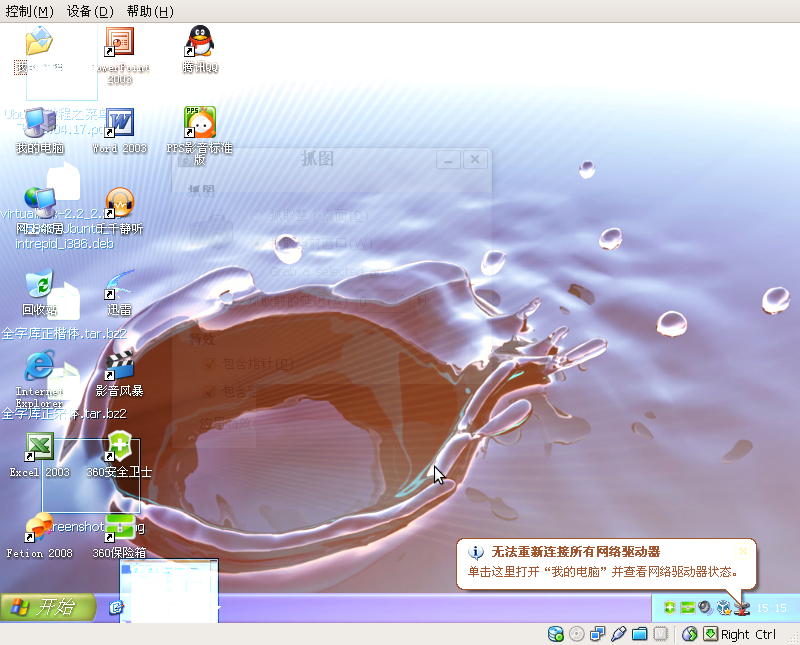The width and height of the screenshot is (800, 645).
Task: Select the 回收站 recycle bin icon
Action: (40, 292)
